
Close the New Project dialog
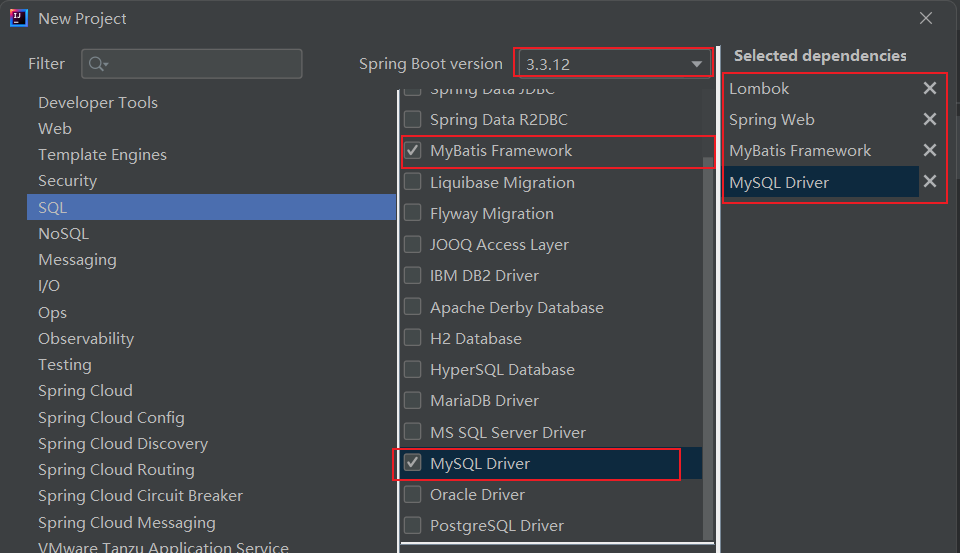point(926,18)
